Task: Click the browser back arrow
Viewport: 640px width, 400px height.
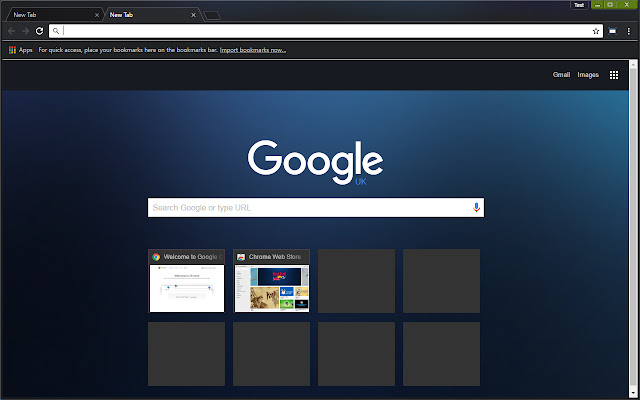Action: [x=11, y=31]
